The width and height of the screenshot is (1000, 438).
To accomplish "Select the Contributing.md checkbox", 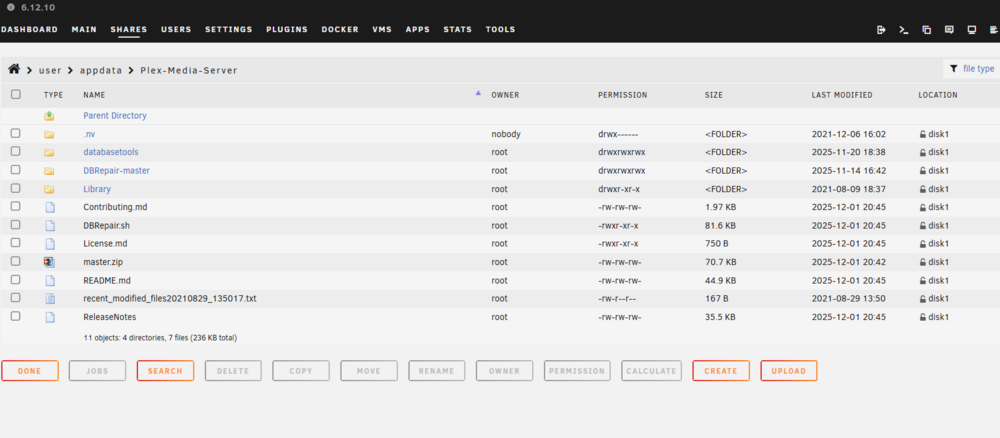I will tap(16, 206).
